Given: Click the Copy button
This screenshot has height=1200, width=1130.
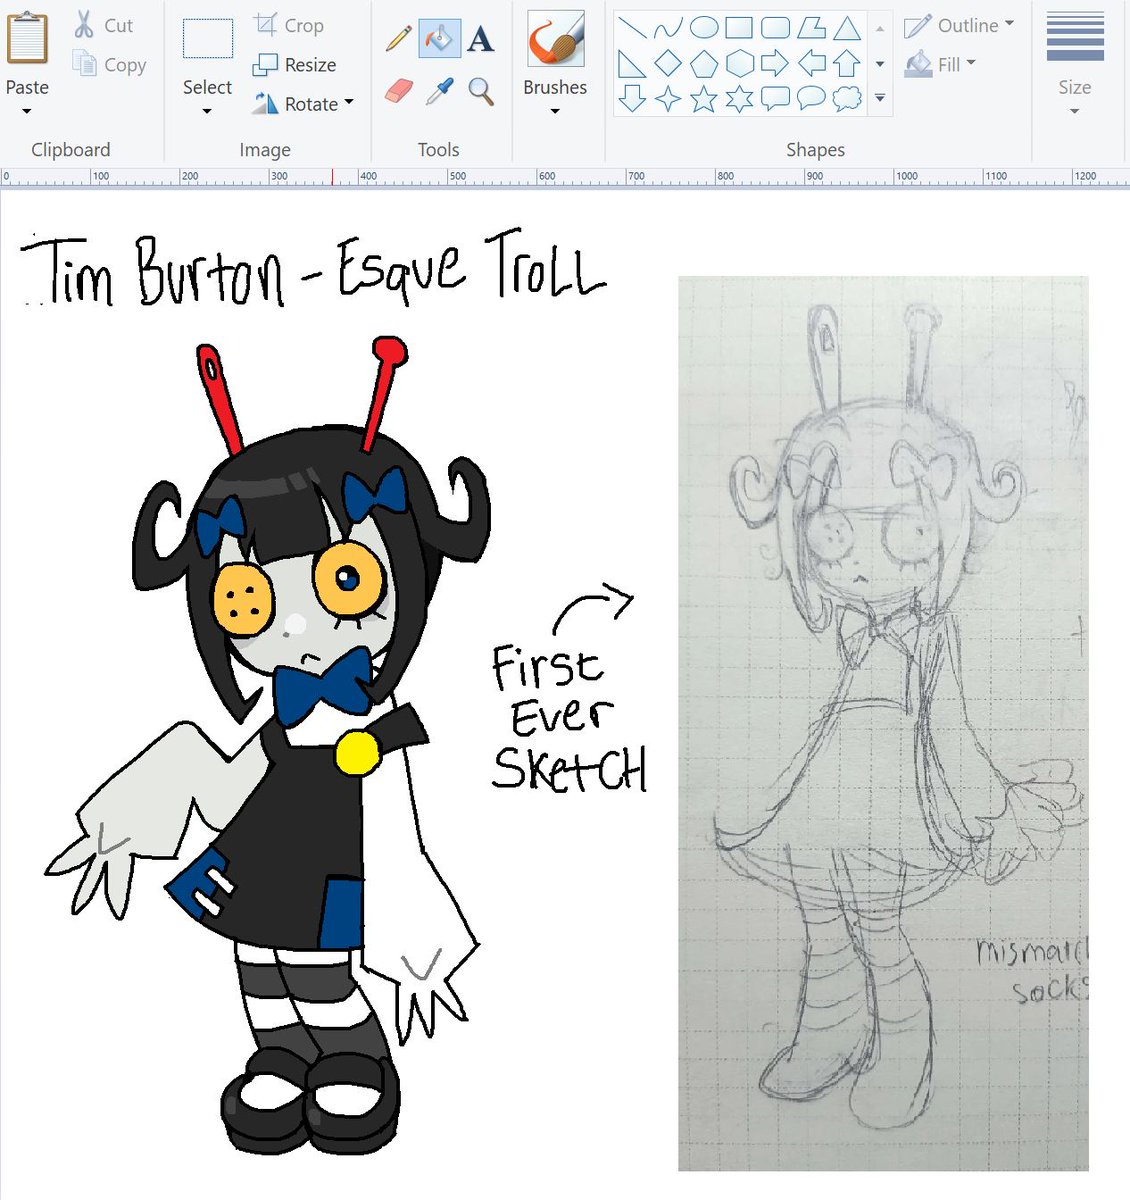Looking at the screenshot, I should 110,64.
